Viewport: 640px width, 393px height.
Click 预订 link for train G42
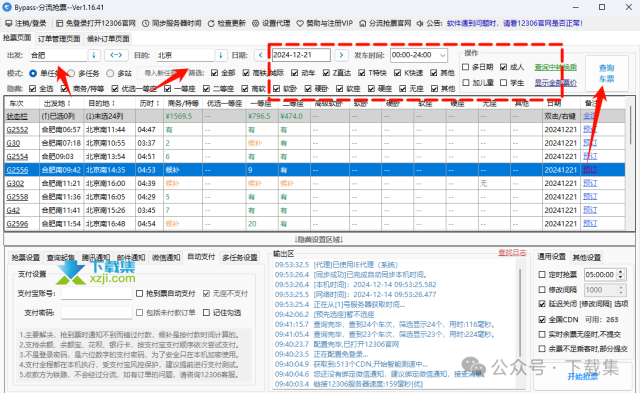pyautogui.click(x=590, y=210)
